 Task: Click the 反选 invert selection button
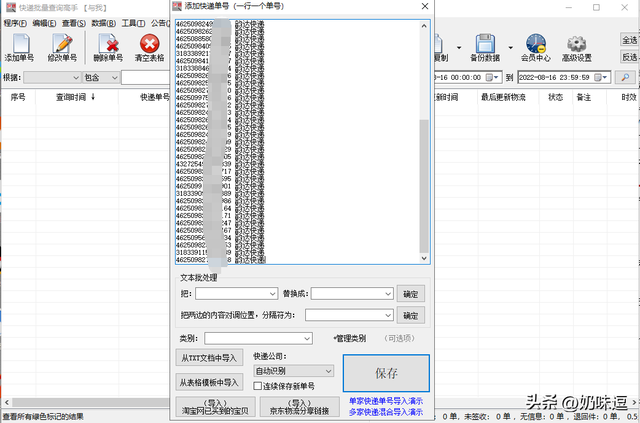tap(629, 57)
